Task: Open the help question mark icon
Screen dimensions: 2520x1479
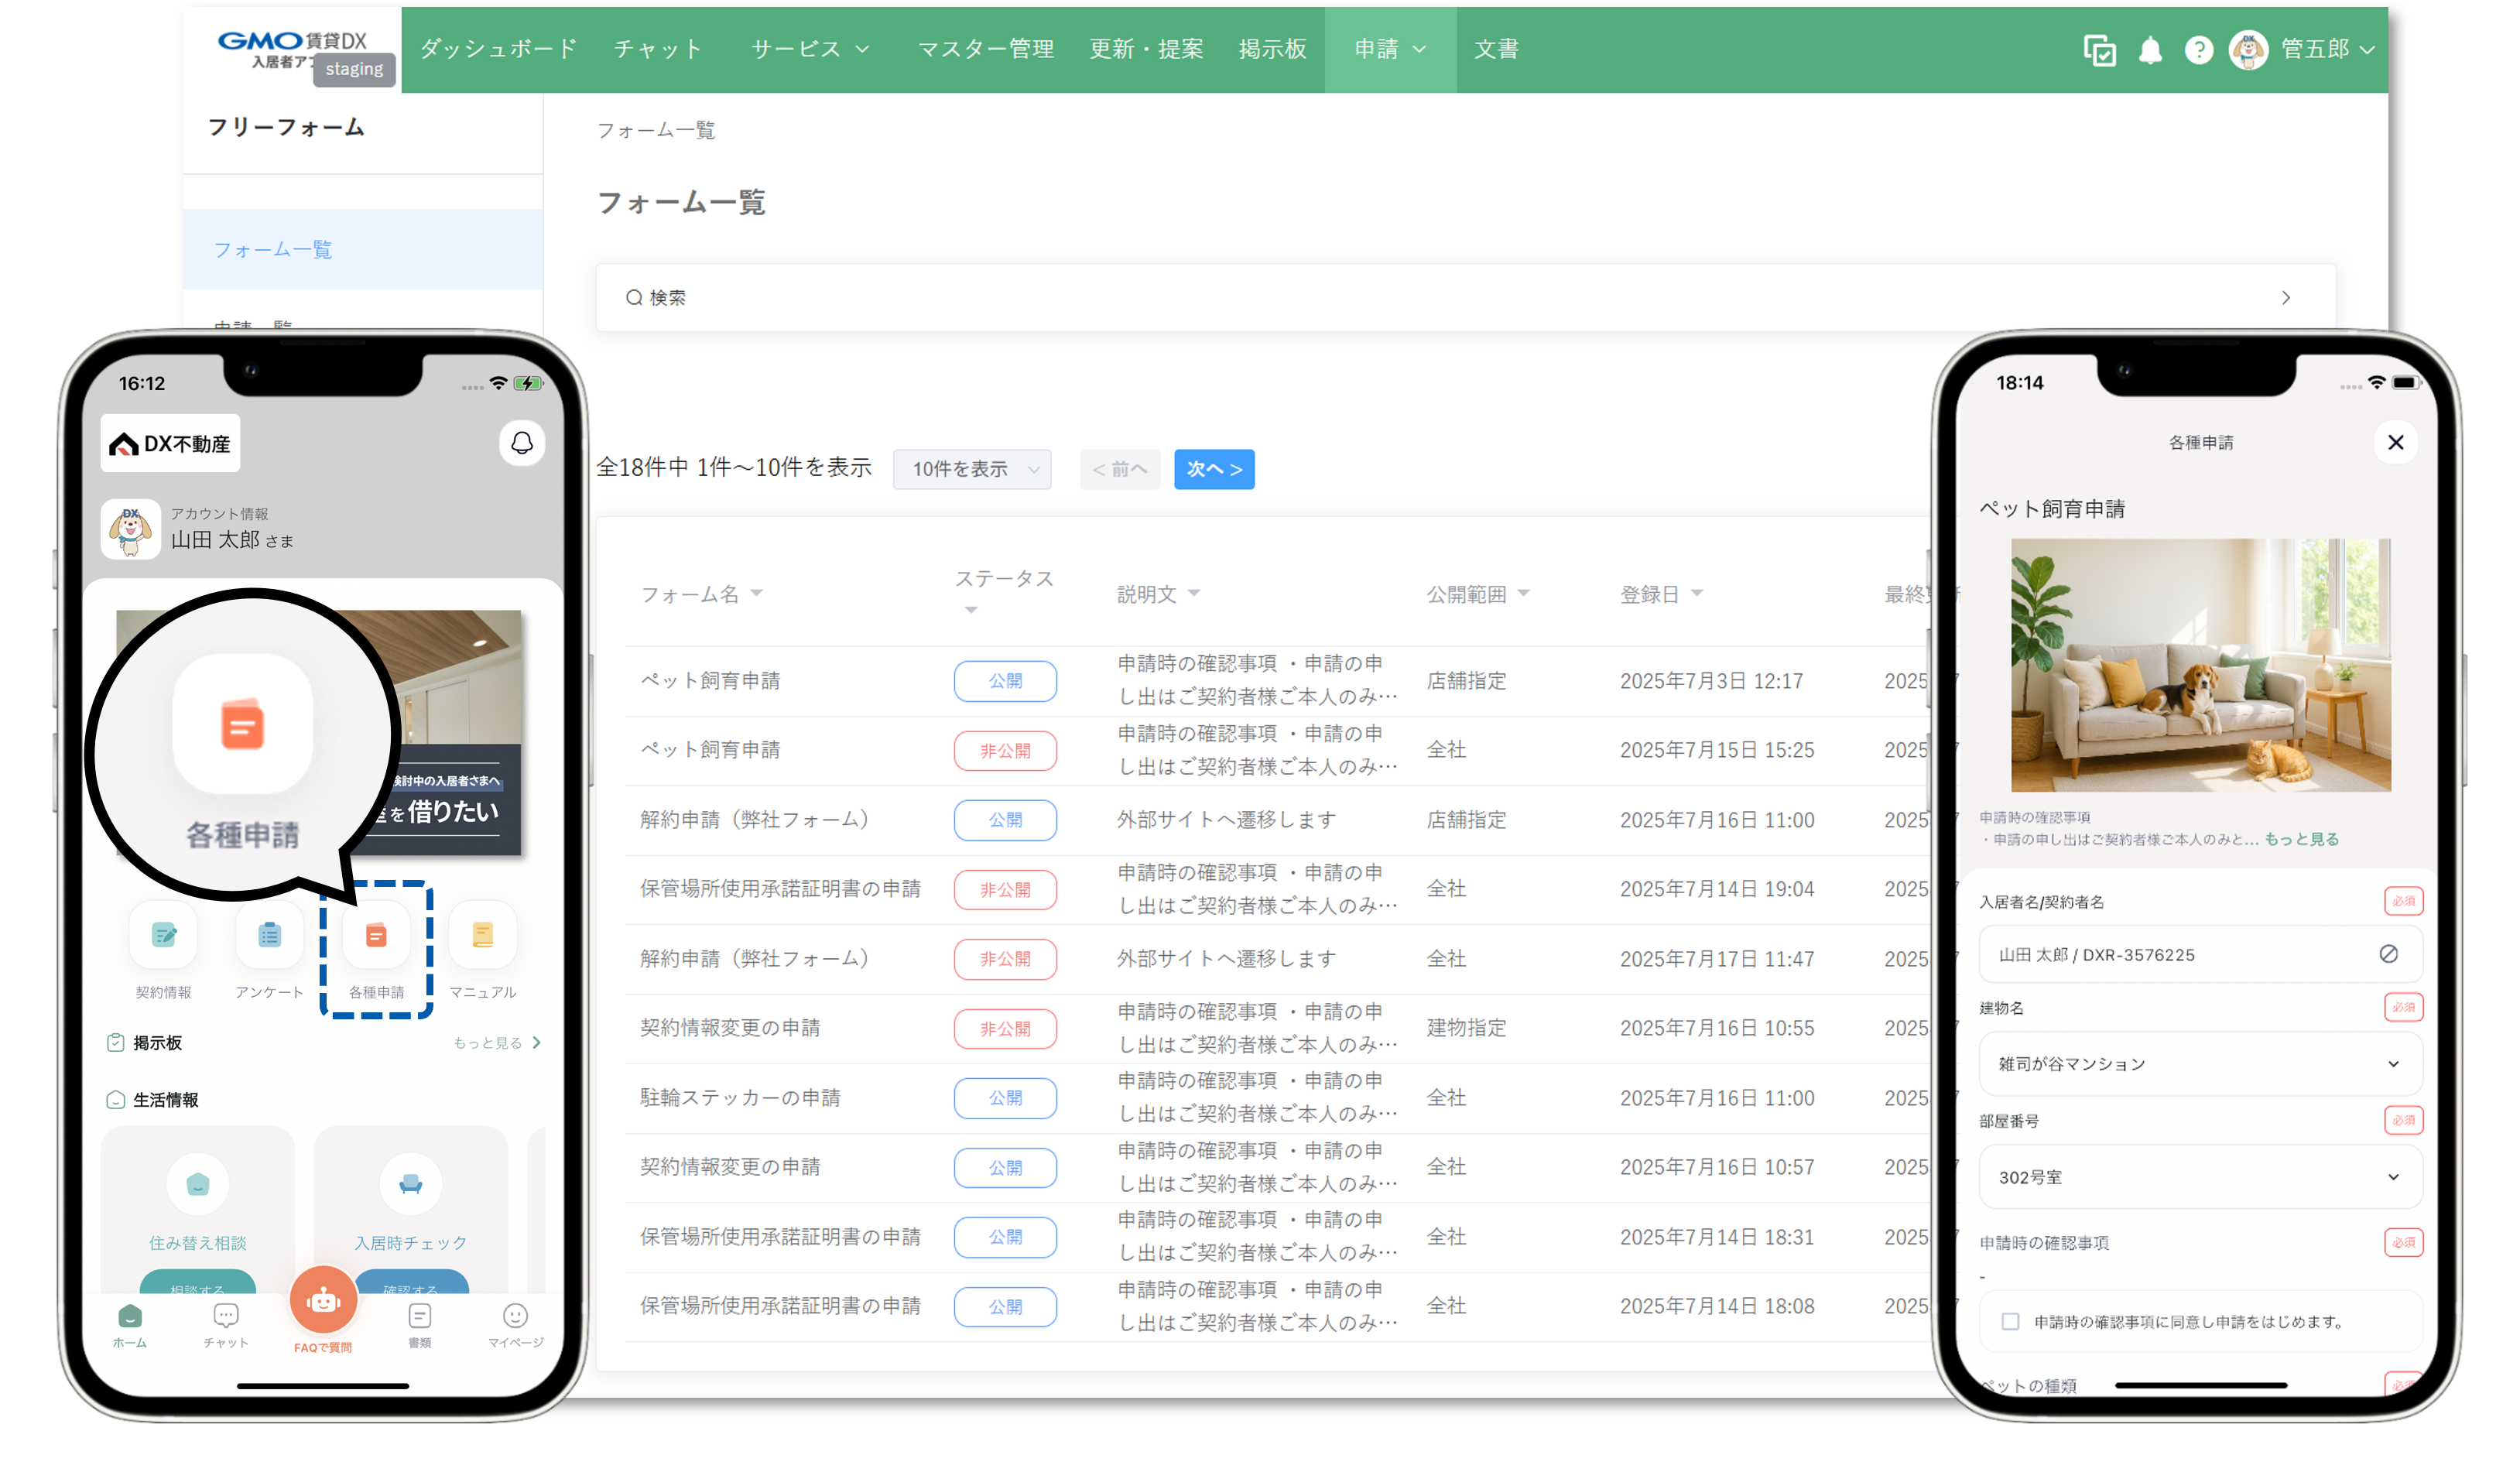Action: (2198, 50)
